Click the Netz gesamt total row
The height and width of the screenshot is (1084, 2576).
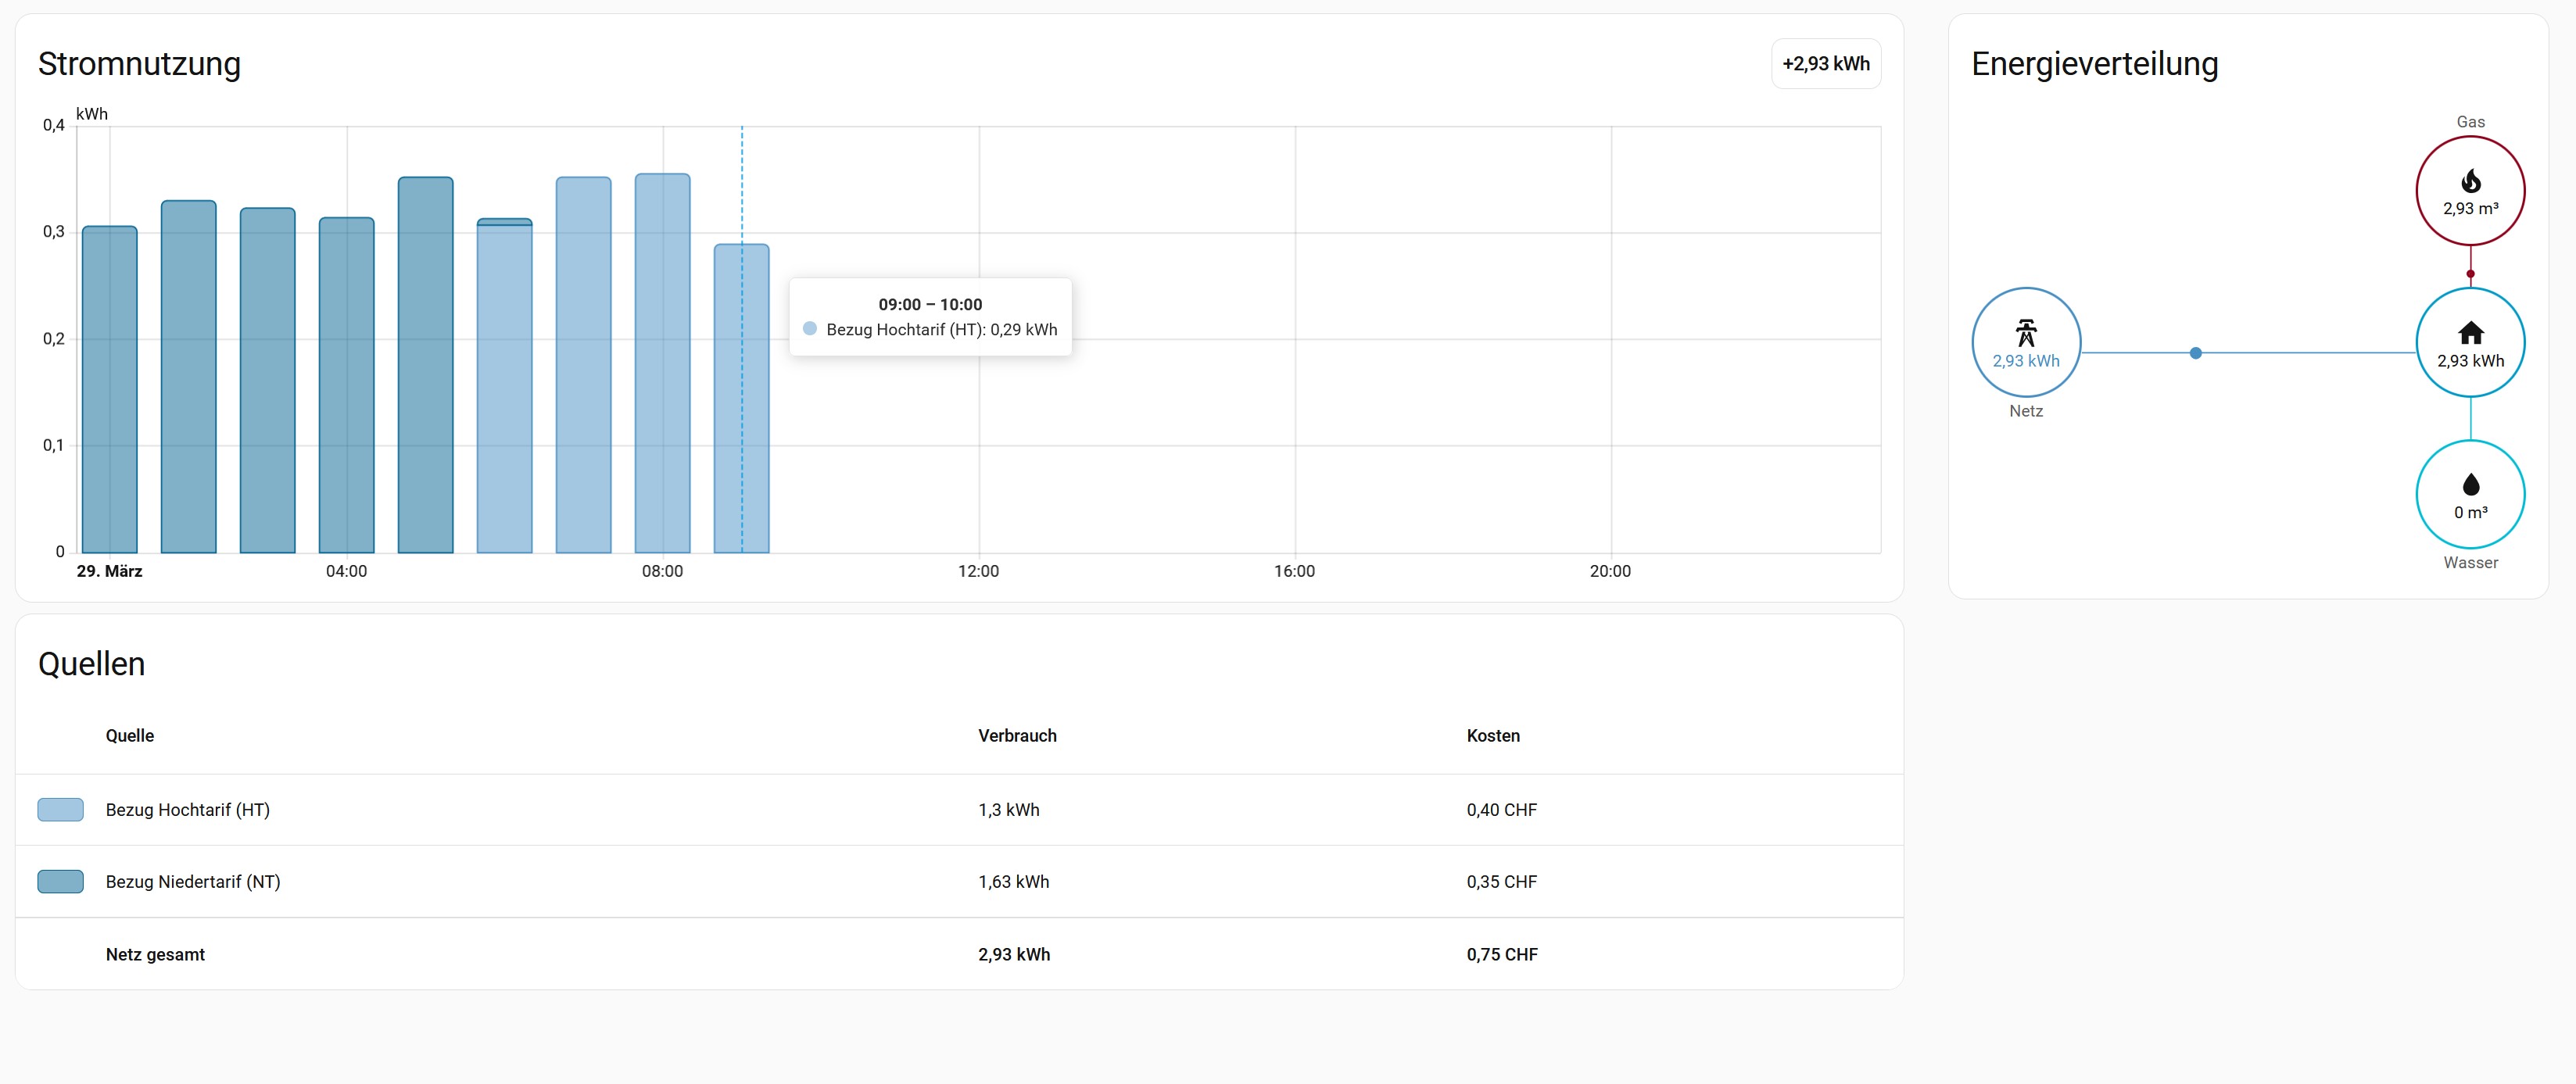(x=155, y=955)
